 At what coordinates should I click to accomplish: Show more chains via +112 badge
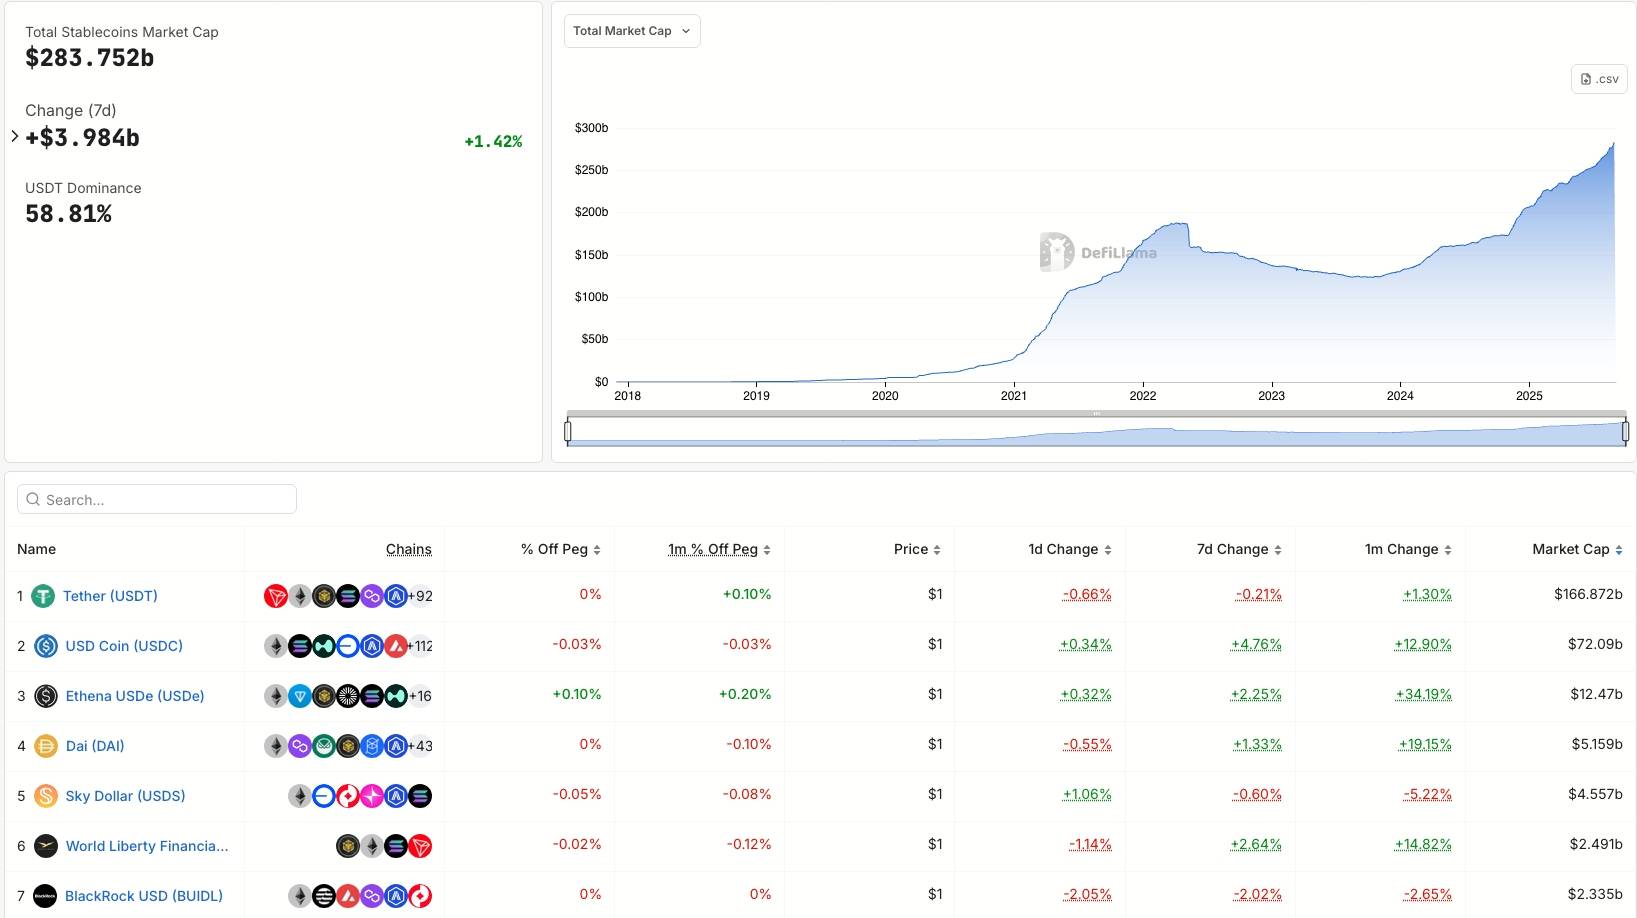point(420,646)
